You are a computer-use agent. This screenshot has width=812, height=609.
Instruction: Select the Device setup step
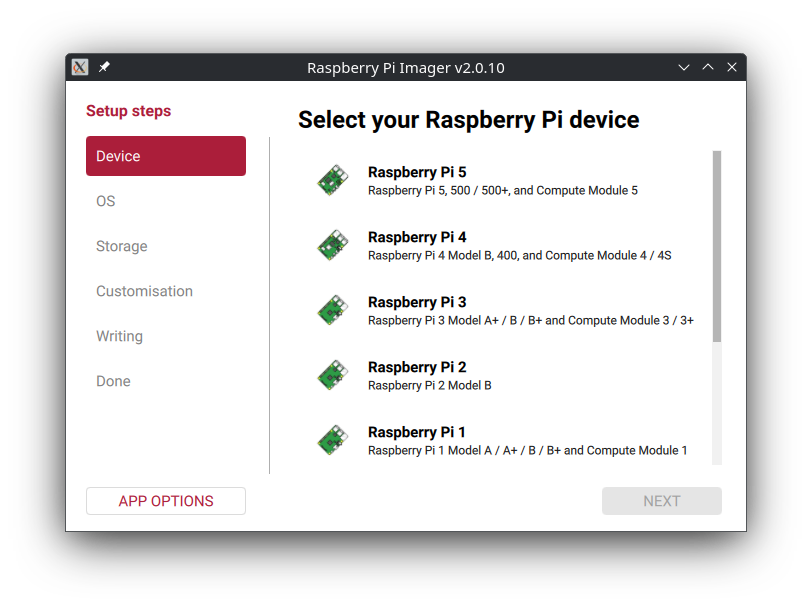166,156
